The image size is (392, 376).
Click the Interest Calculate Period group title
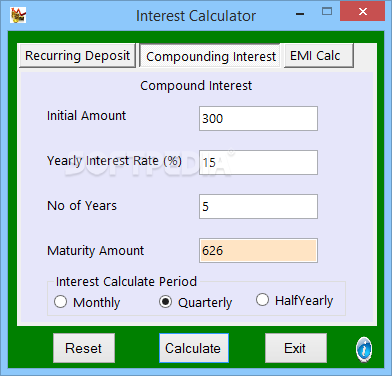[x=126, y=282]
